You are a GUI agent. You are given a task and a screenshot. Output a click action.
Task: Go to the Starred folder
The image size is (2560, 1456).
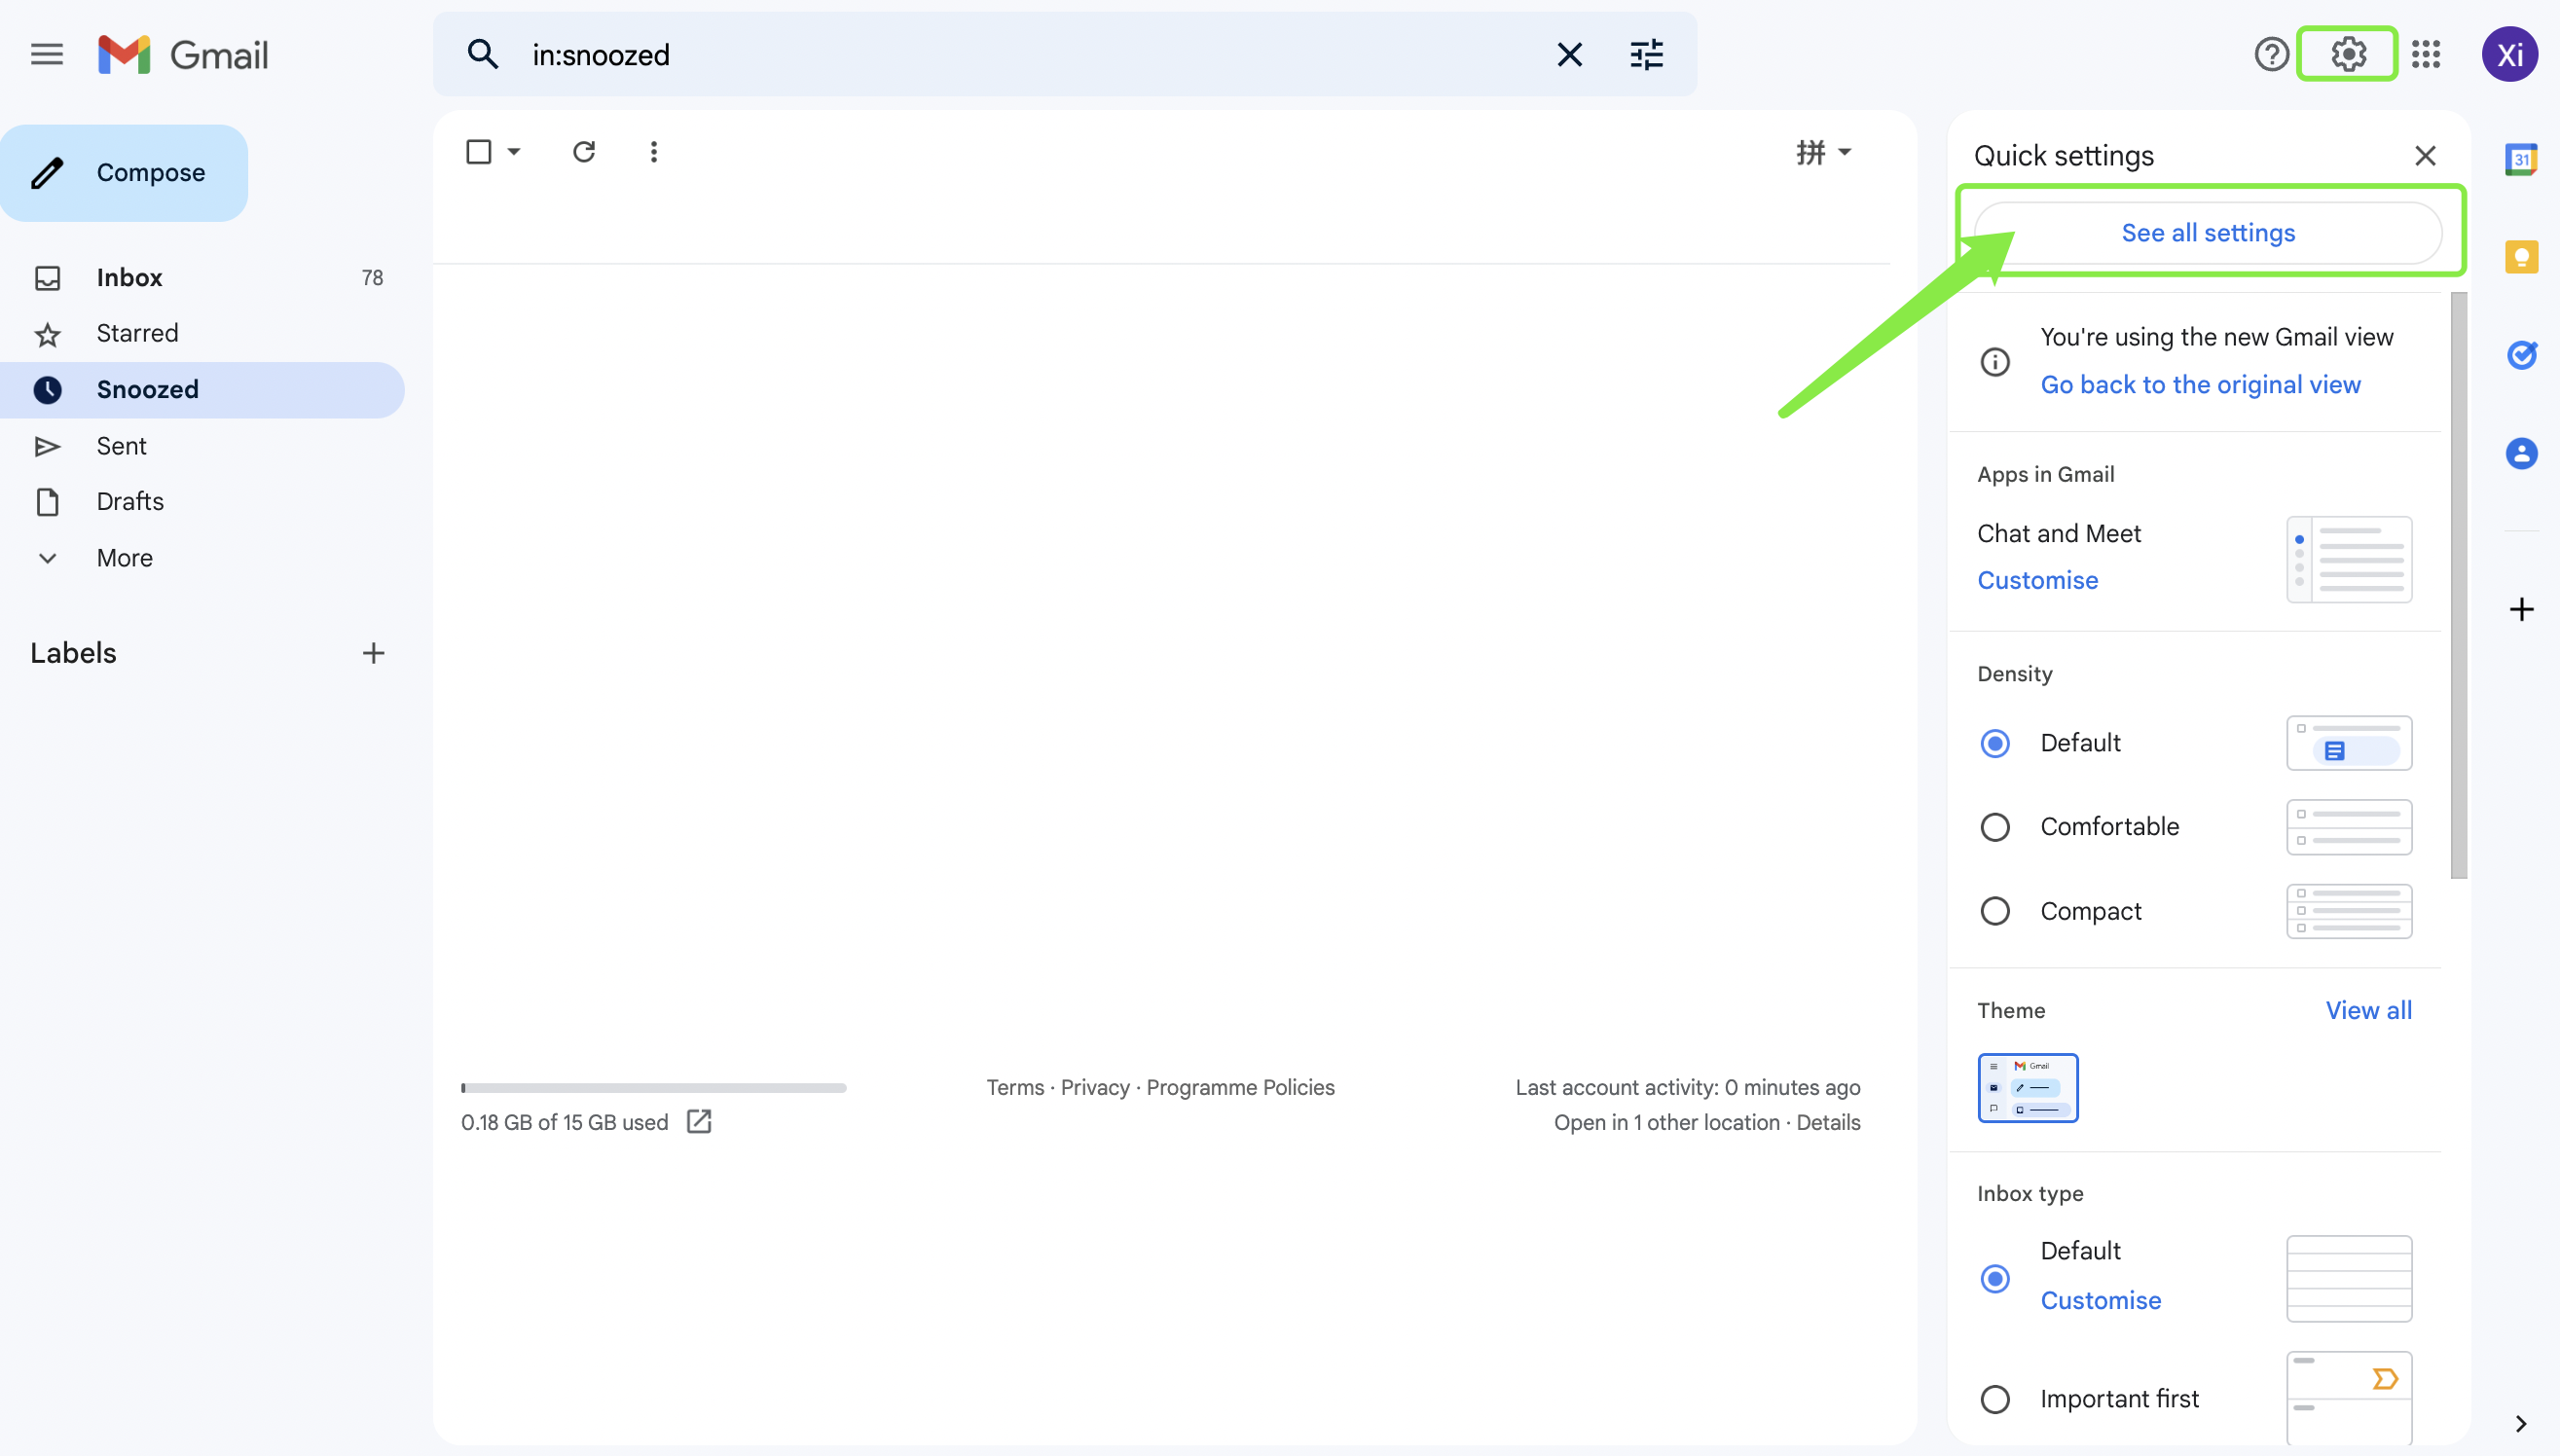(x=137, y=333)
